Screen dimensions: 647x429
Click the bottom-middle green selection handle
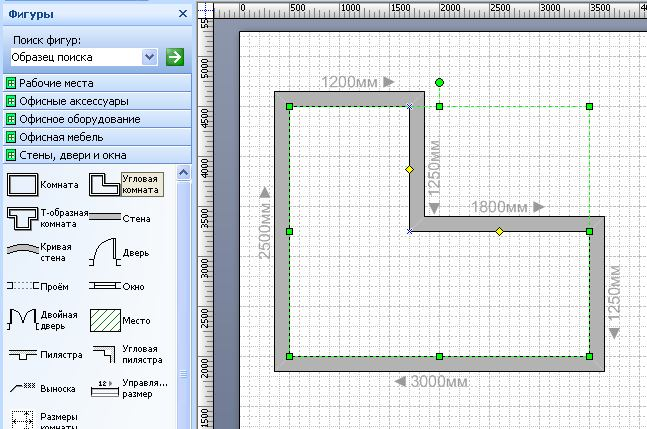(x=439, y=356)
